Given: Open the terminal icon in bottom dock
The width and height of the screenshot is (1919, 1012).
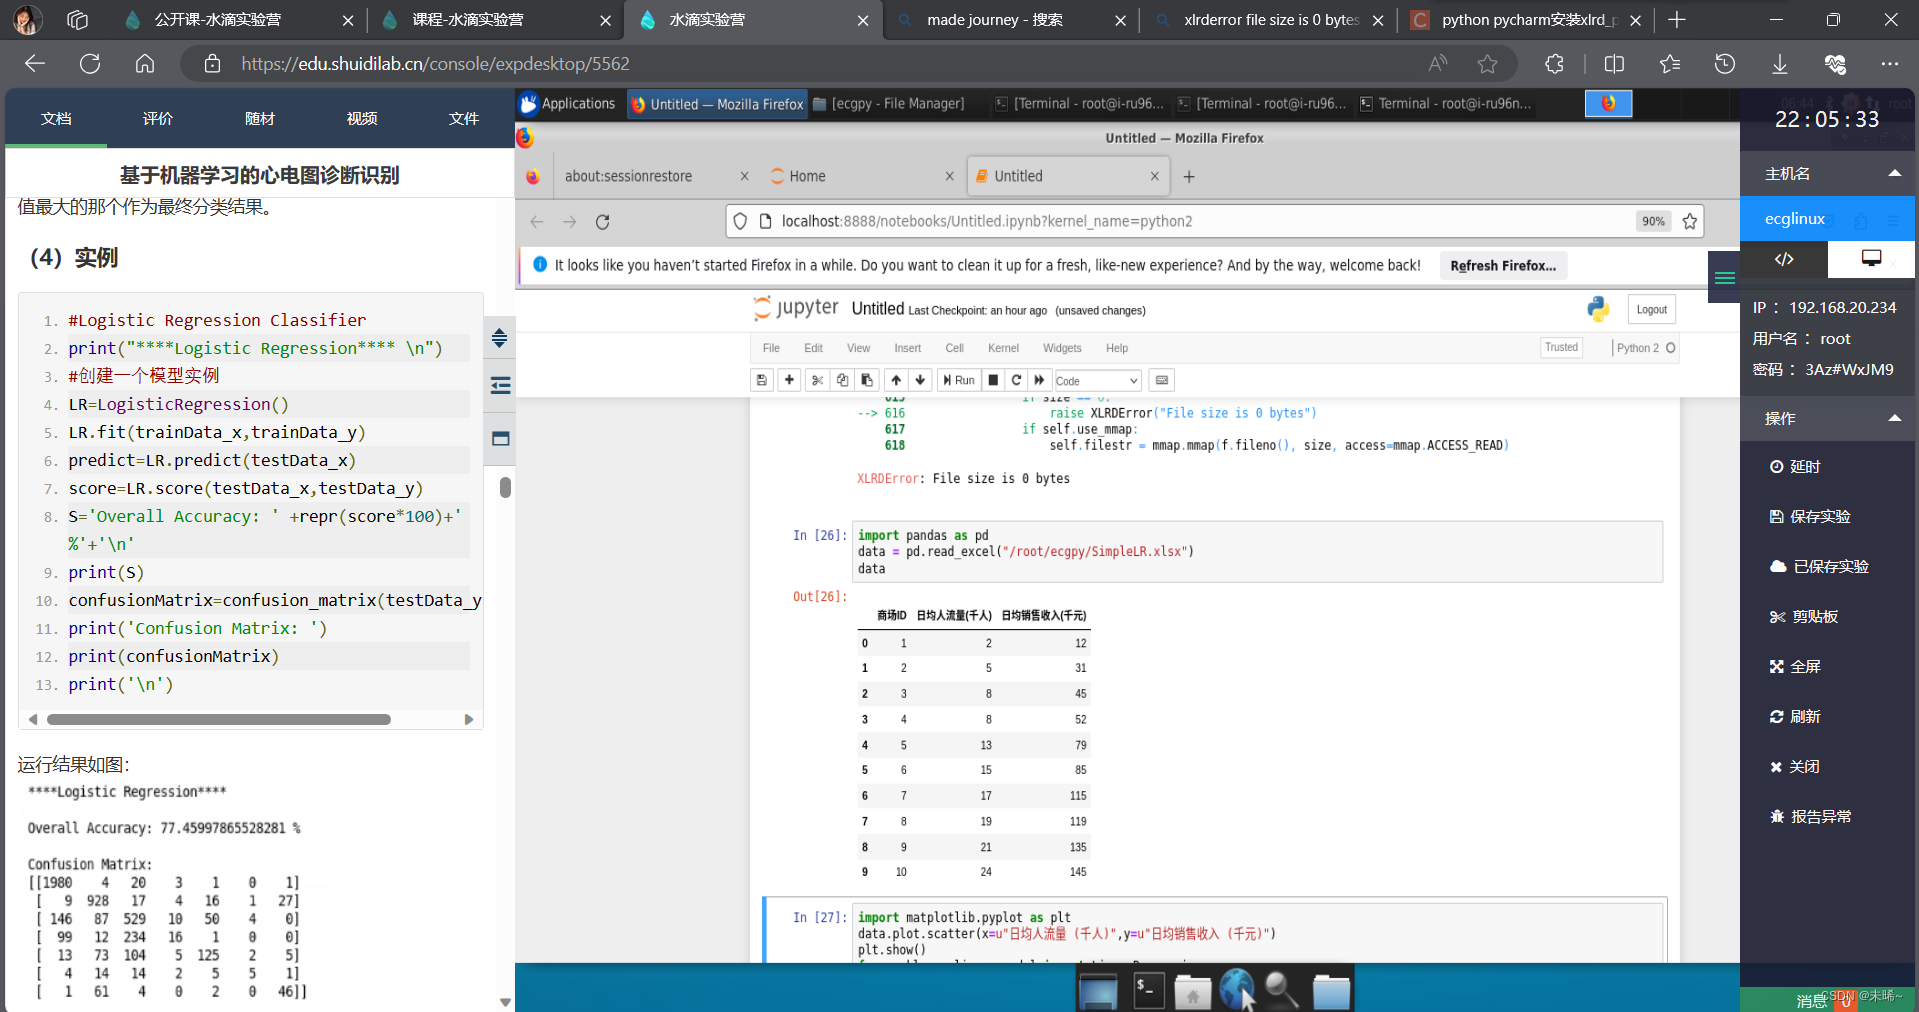Looking at the screenshot, I should tap(1148, 990).
